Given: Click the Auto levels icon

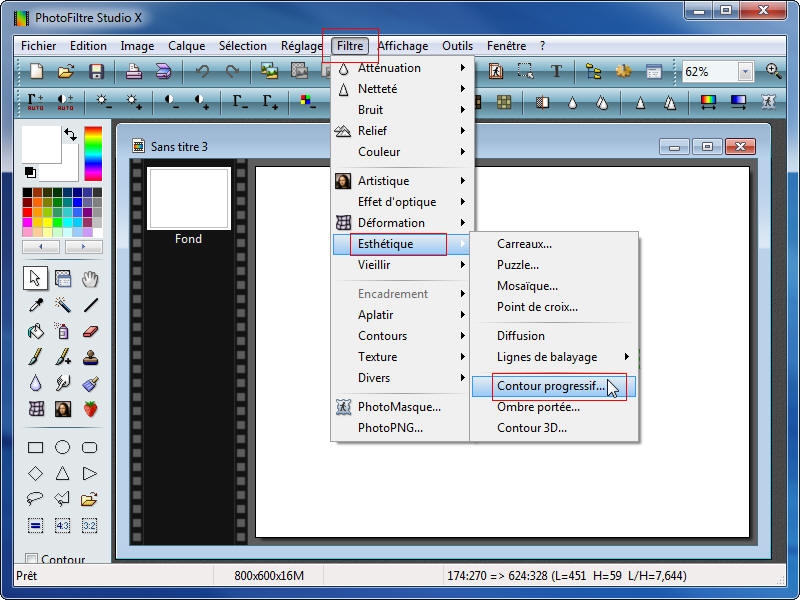Looking at the screenshot, I should (x=35, y=101).
